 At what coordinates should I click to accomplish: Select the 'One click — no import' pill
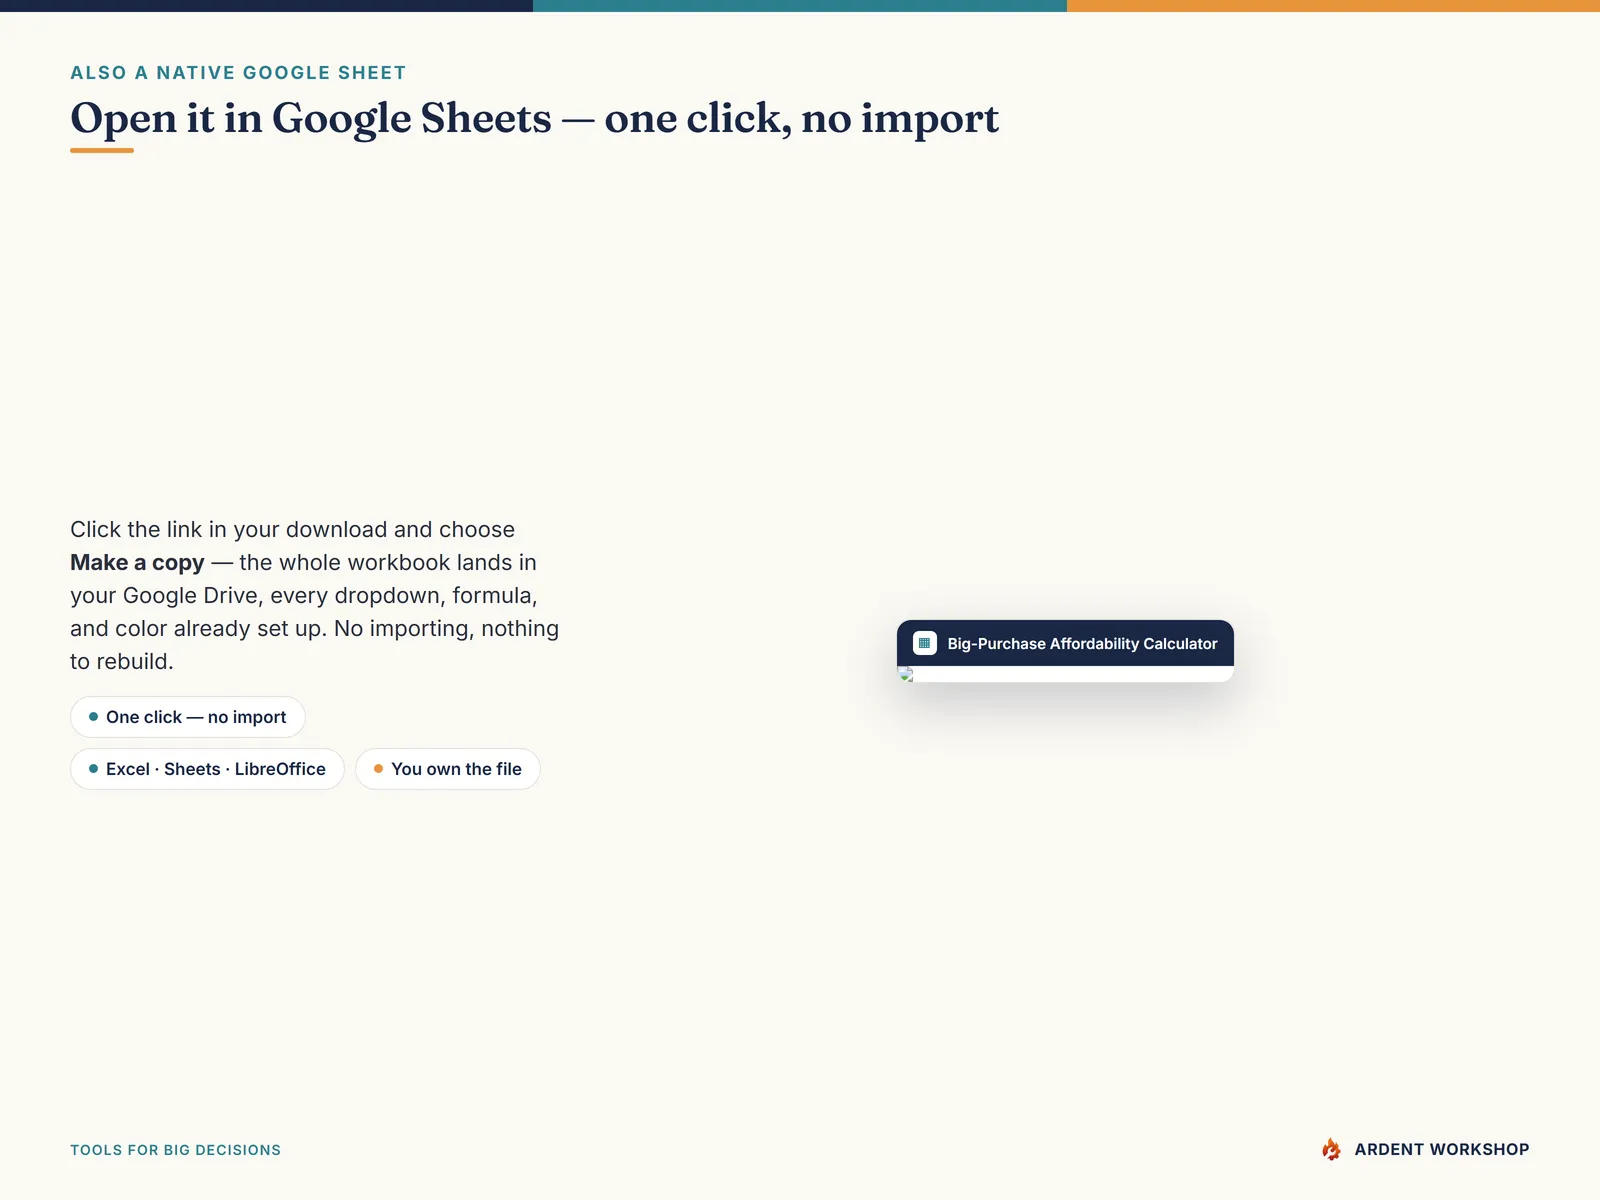coord(187,717)
